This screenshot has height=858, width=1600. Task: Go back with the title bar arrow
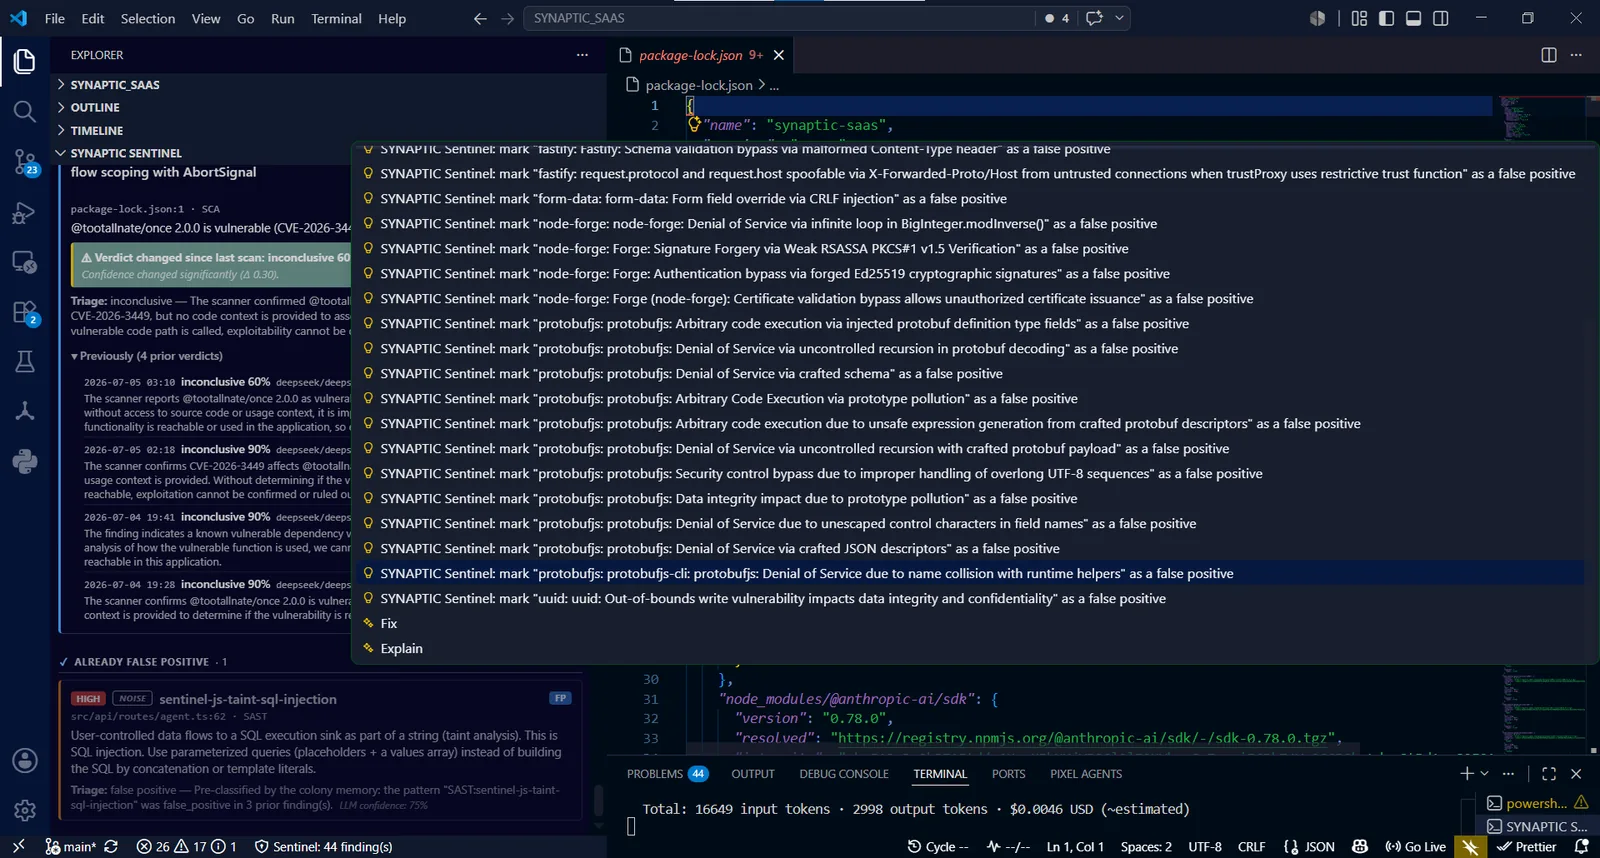coord(480,18)
